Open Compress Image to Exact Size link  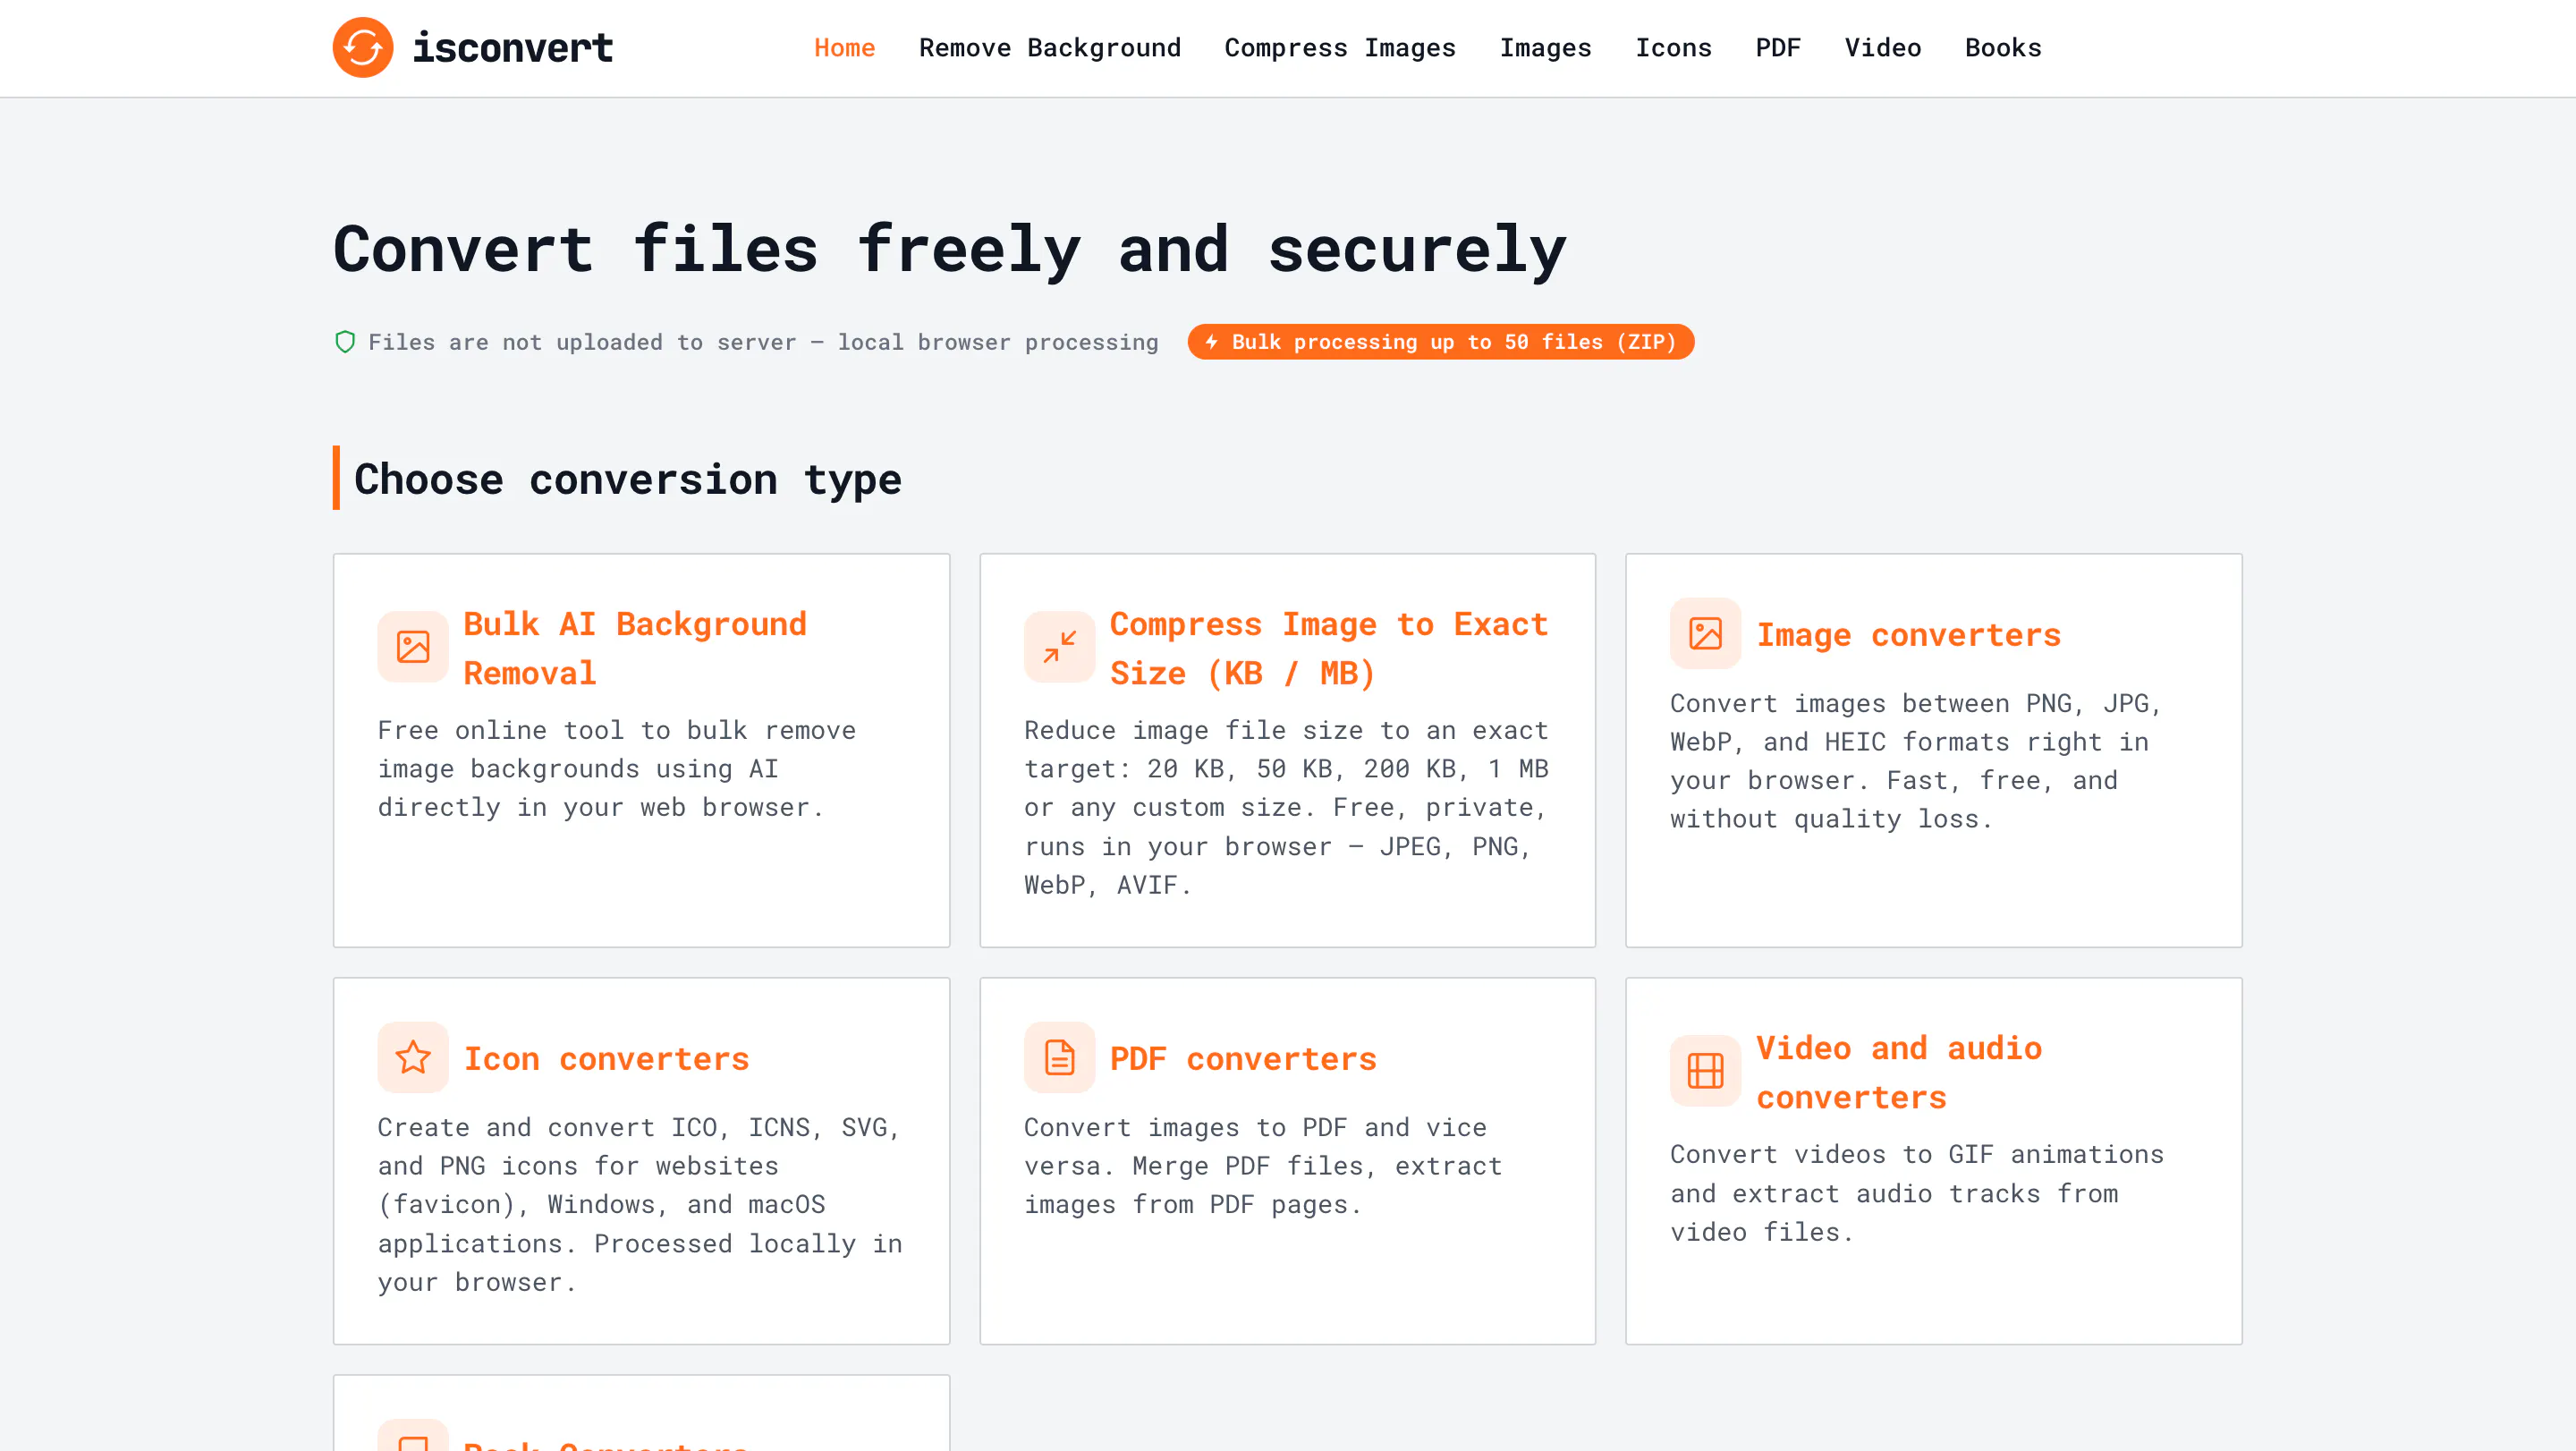[1329, 648]
